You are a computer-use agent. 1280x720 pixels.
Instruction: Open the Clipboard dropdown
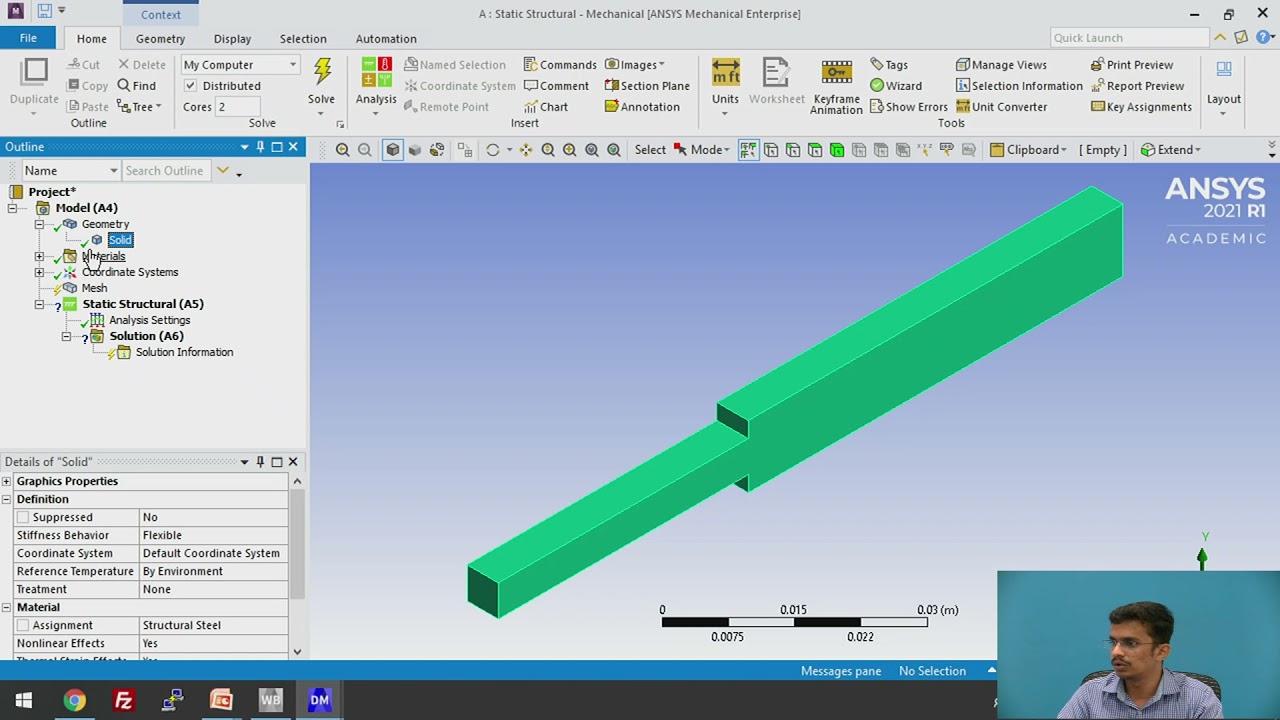pos(1028,150)
